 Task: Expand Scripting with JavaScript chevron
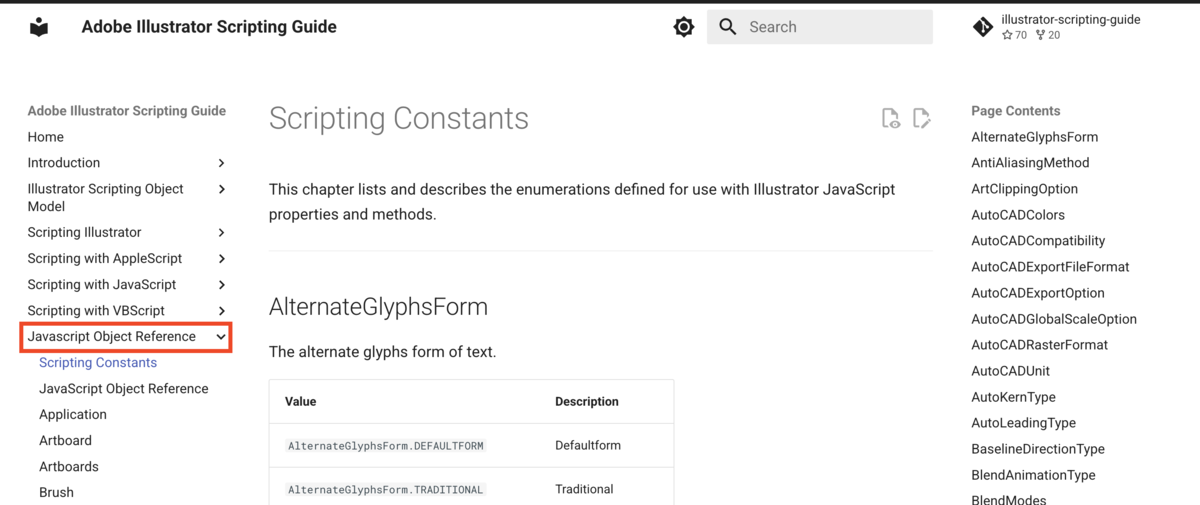[x=221, y=285]
